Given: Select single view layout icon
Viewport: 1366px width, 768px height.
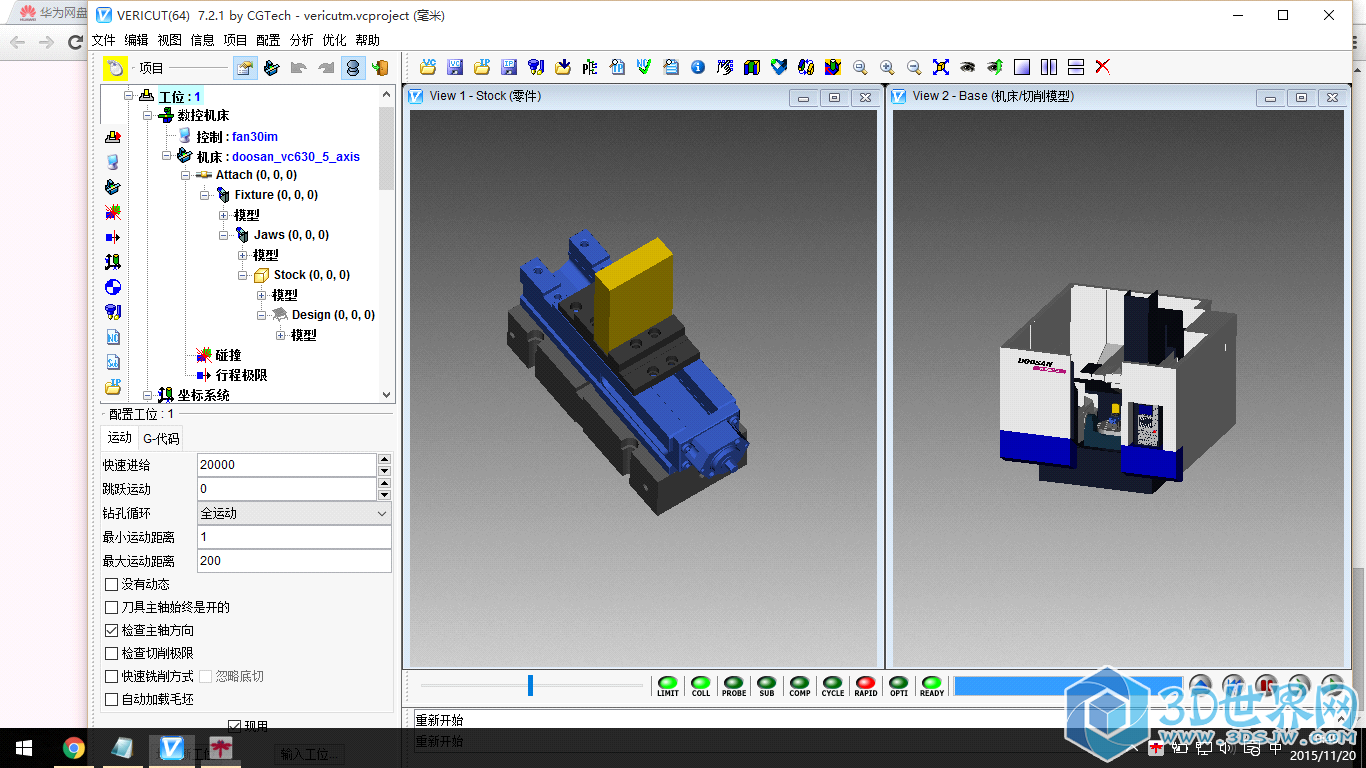Looking at the screenshot, I should coord(1022,67).
